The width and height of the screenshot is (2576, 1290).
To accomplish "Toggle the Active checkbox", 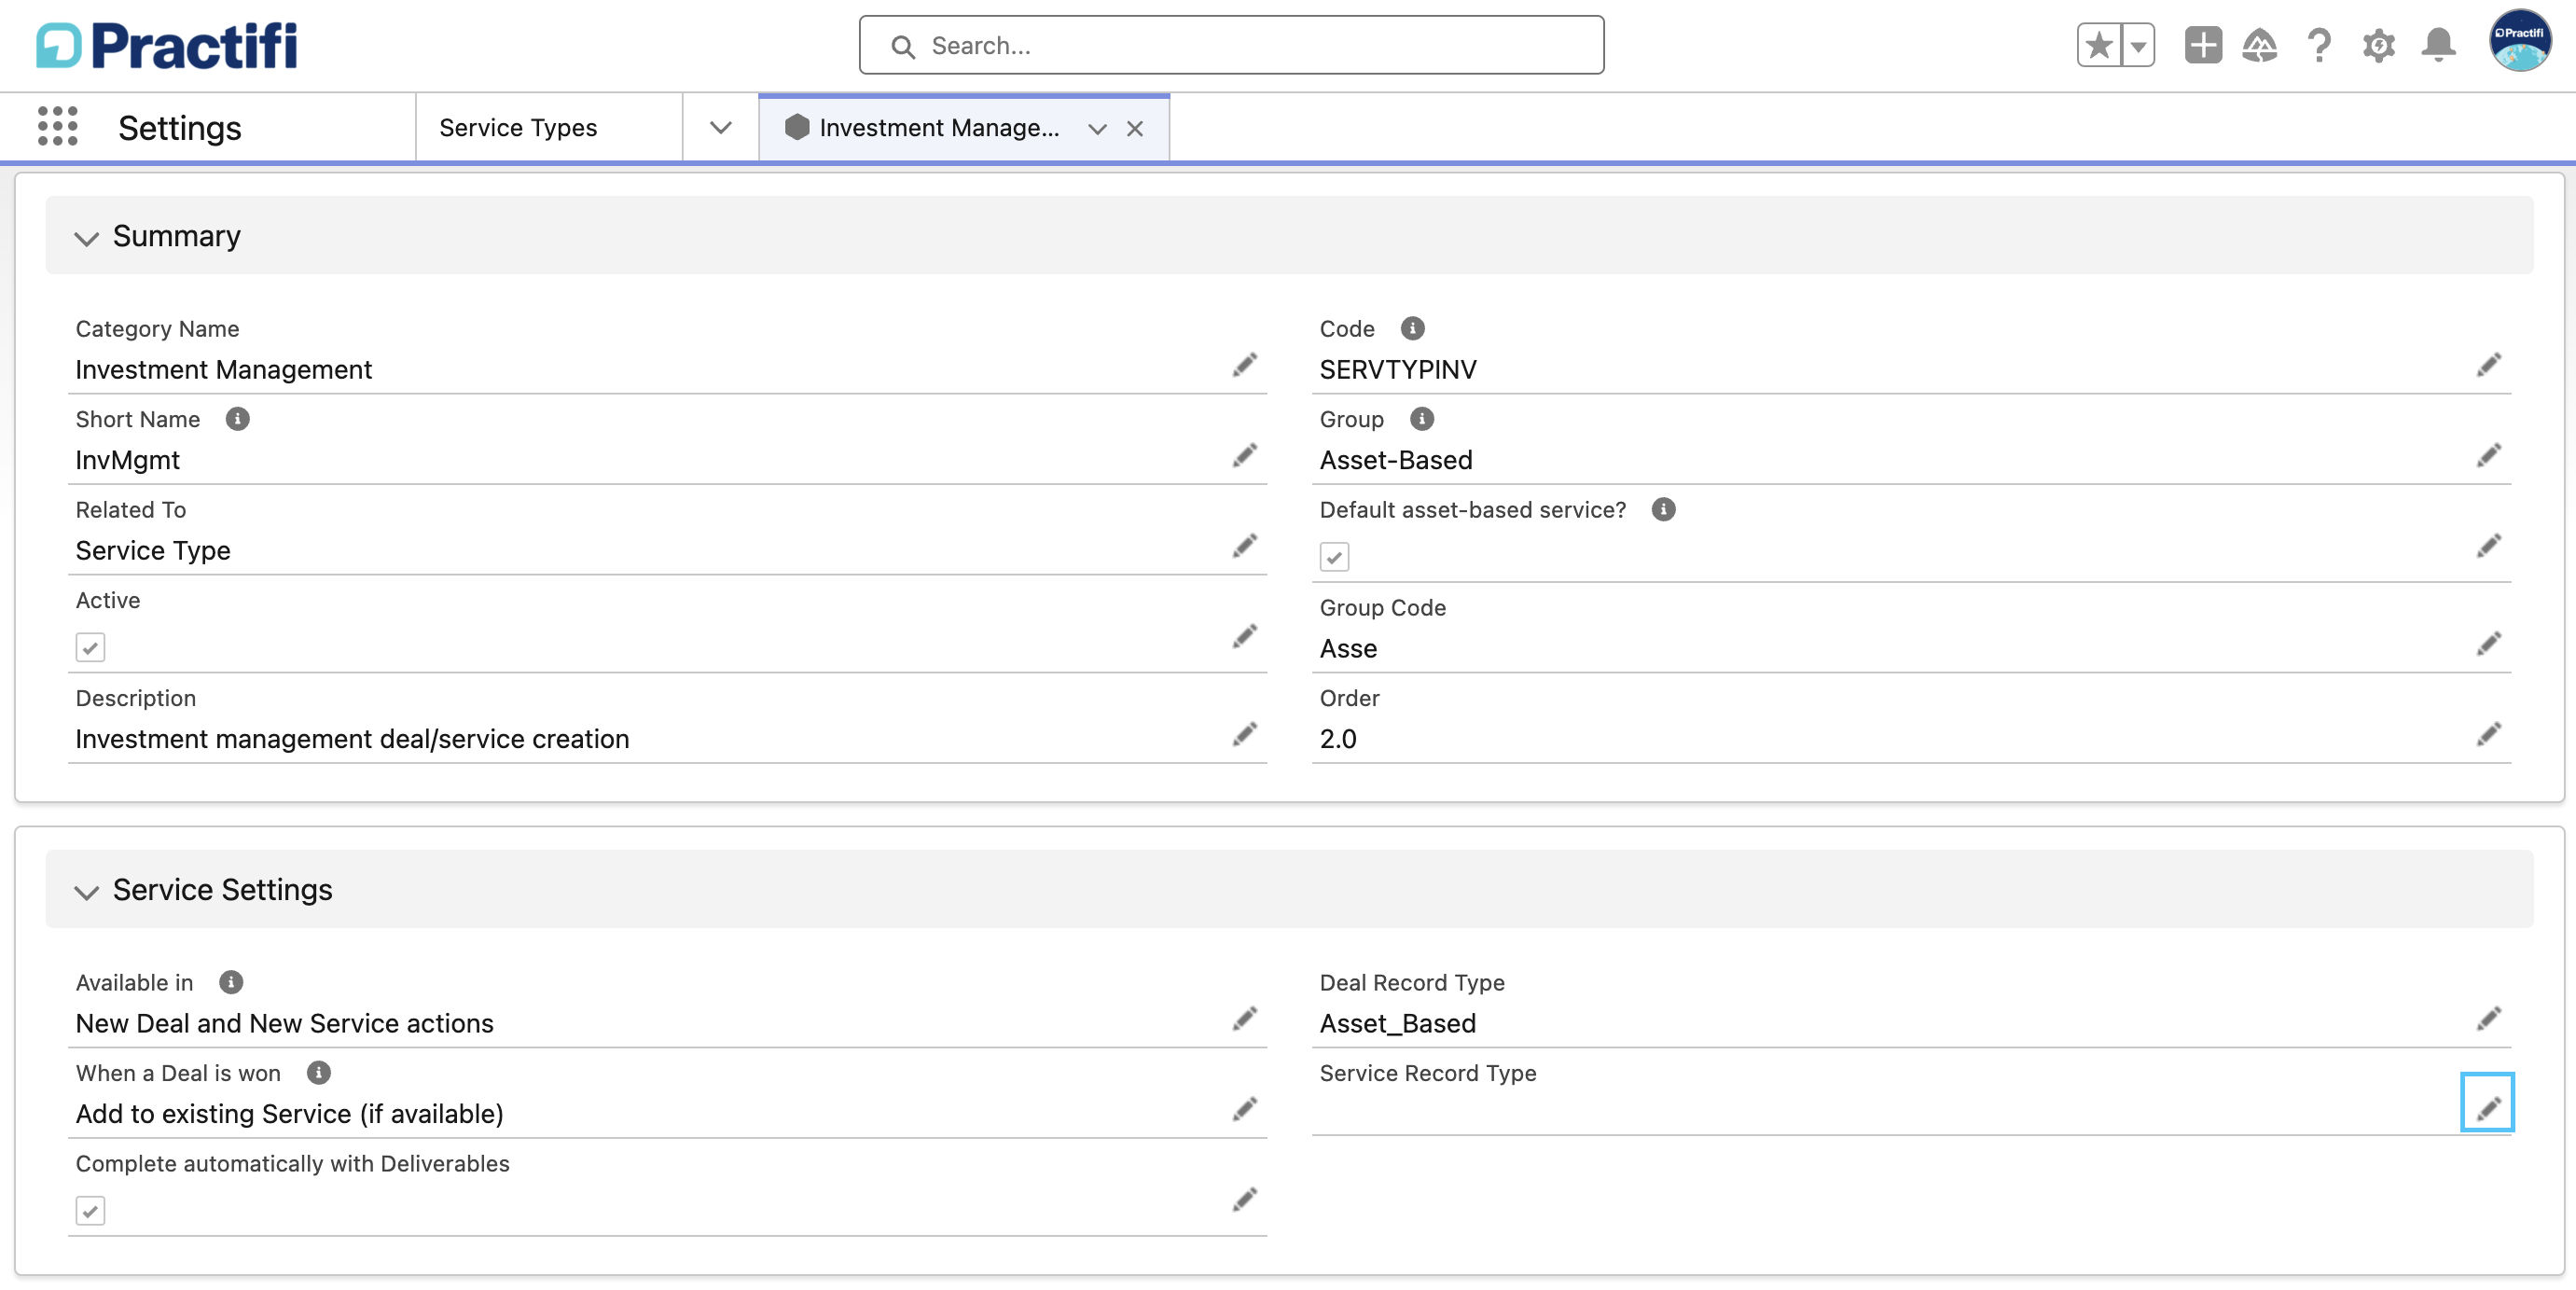I will (90, 648).
